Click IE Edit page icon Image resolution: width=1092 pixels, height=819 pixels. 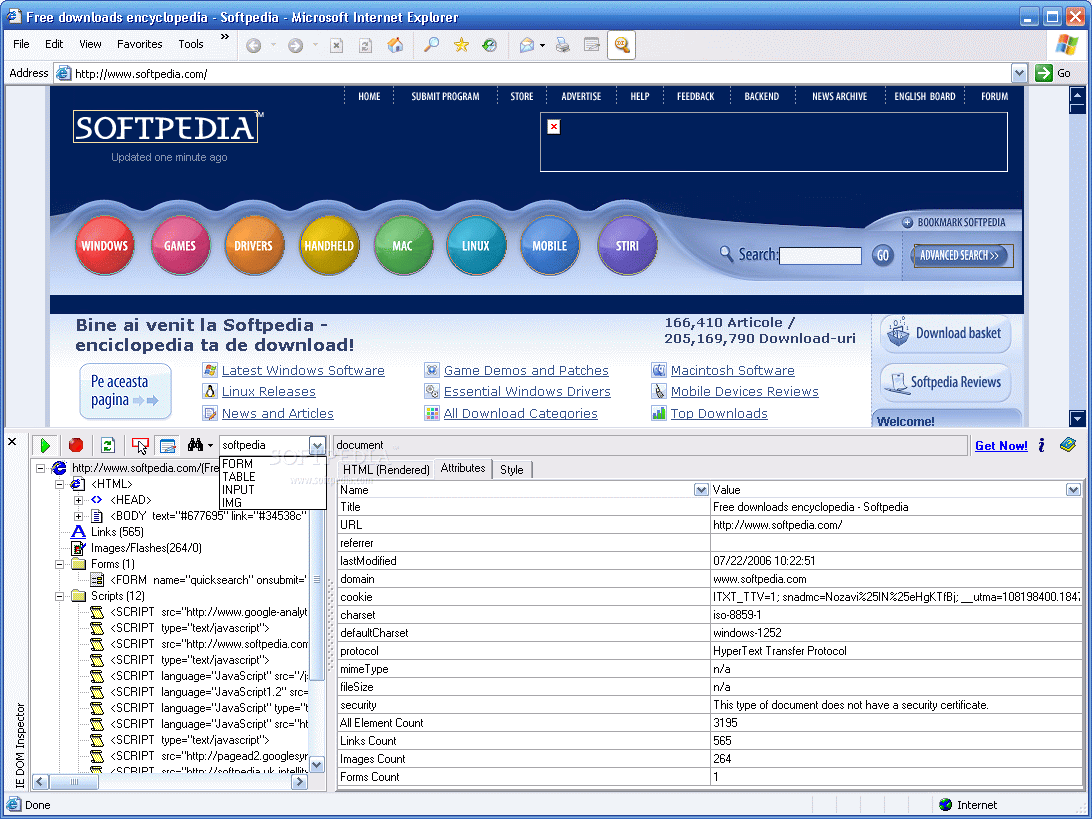[x=591, y=45]
